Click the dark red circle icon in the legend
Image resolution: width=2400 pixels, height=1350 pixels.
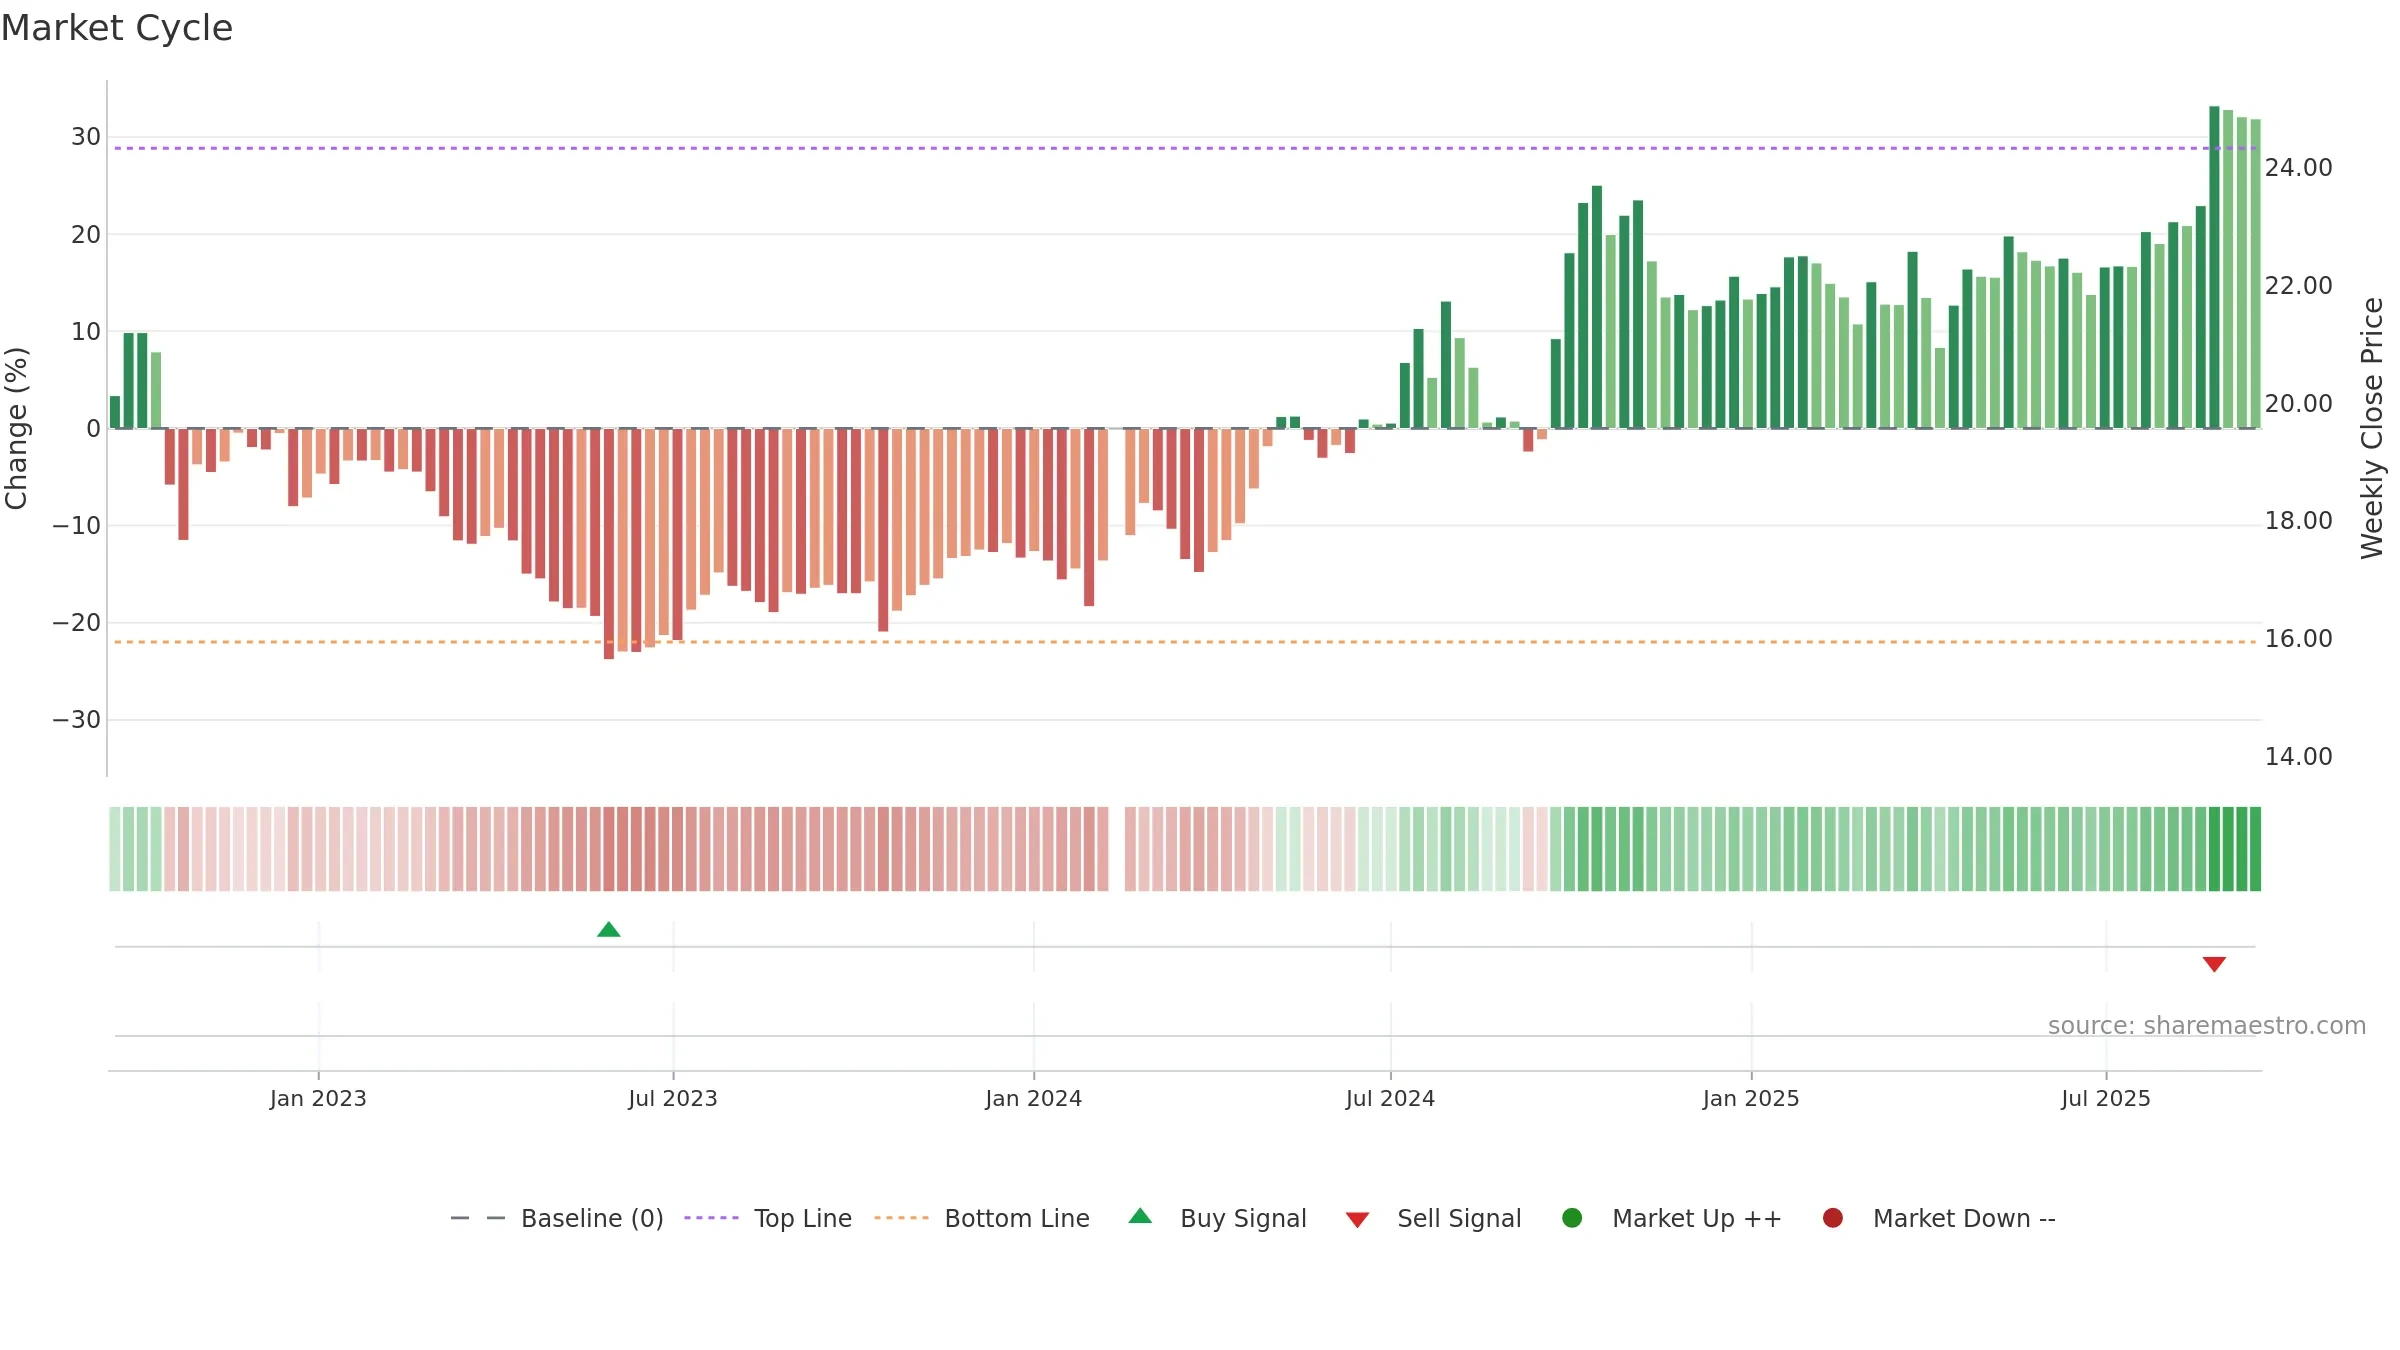pyautogui.click(x=1833, y=1218)
